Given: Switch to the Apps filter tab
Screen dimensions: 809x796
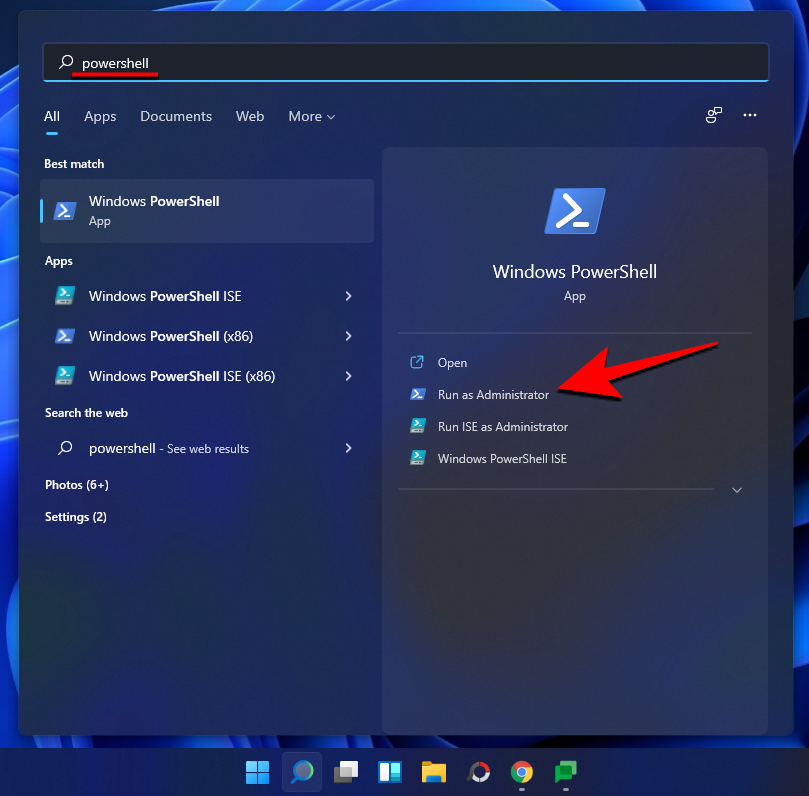Looking at the screenshot, I should 100,116.
